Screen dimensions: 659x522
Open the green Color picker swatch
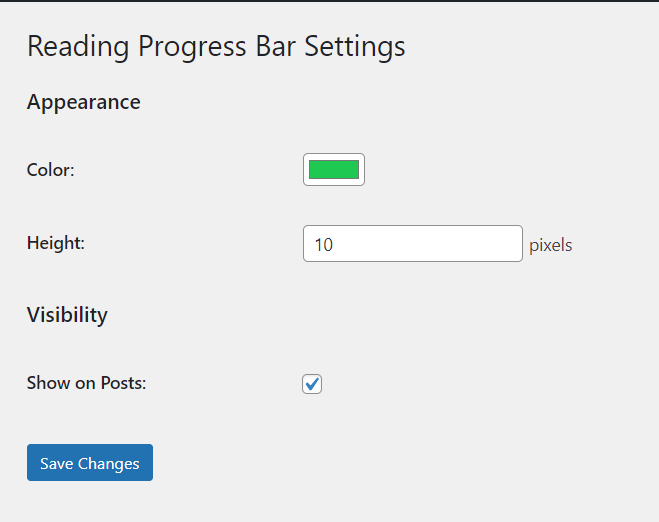coord(334,169)
